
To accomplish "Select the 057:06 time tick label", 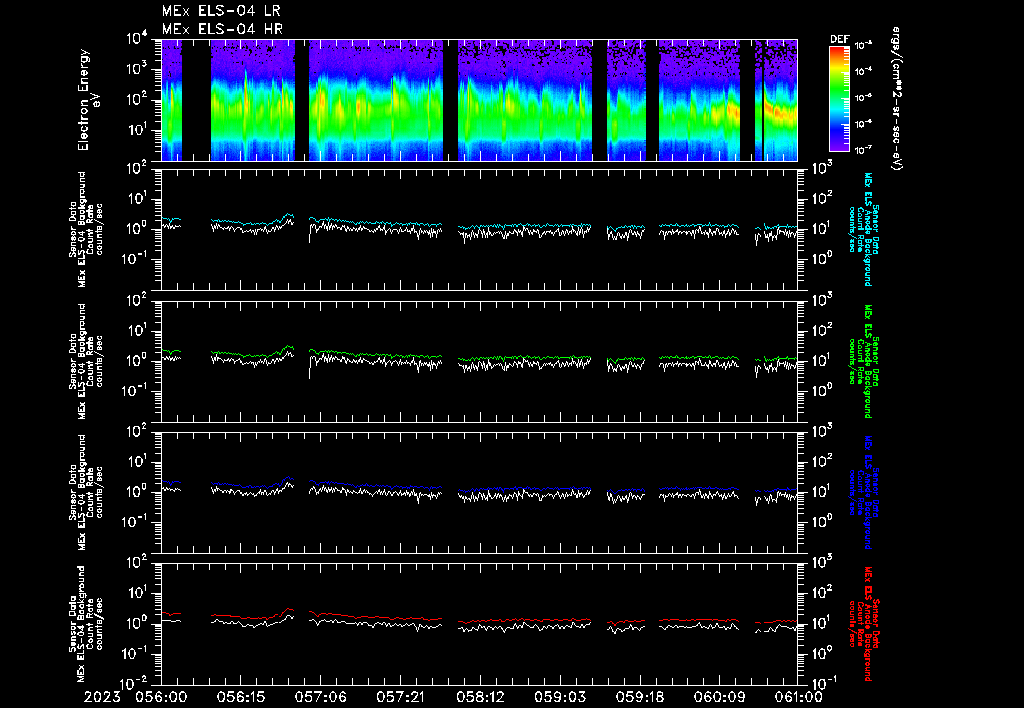I will (321, 697).
